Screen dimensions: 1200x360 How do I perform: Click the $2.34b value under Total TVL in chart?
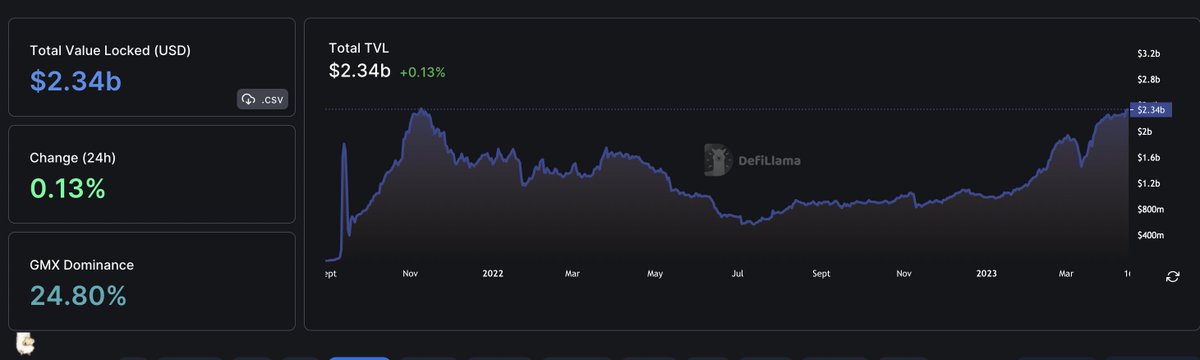click(x=359, y=71)
